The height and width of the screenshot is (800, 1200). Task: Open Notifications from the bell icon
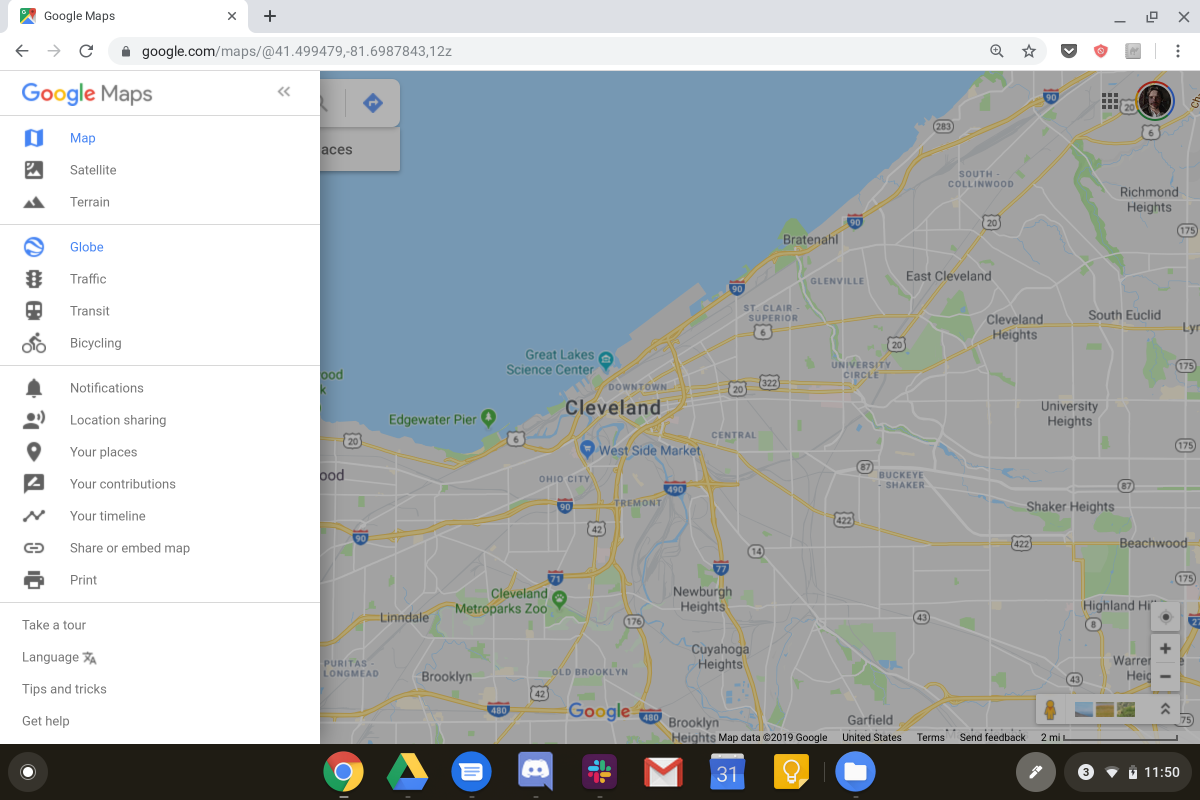coord(34,388)
